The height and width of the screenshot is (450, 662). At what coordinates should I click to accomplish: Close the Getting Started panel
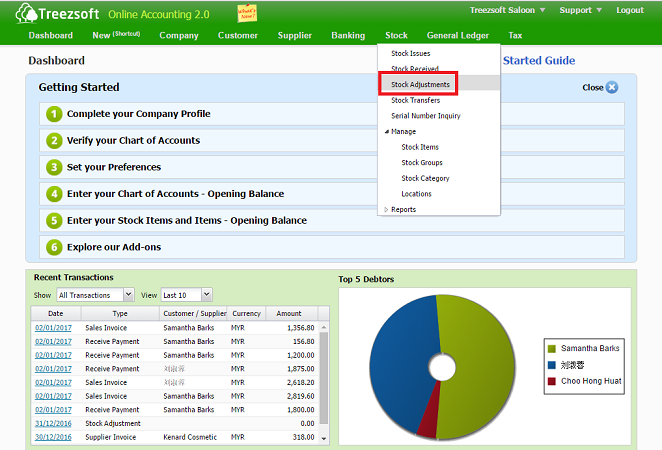[611, 87]
